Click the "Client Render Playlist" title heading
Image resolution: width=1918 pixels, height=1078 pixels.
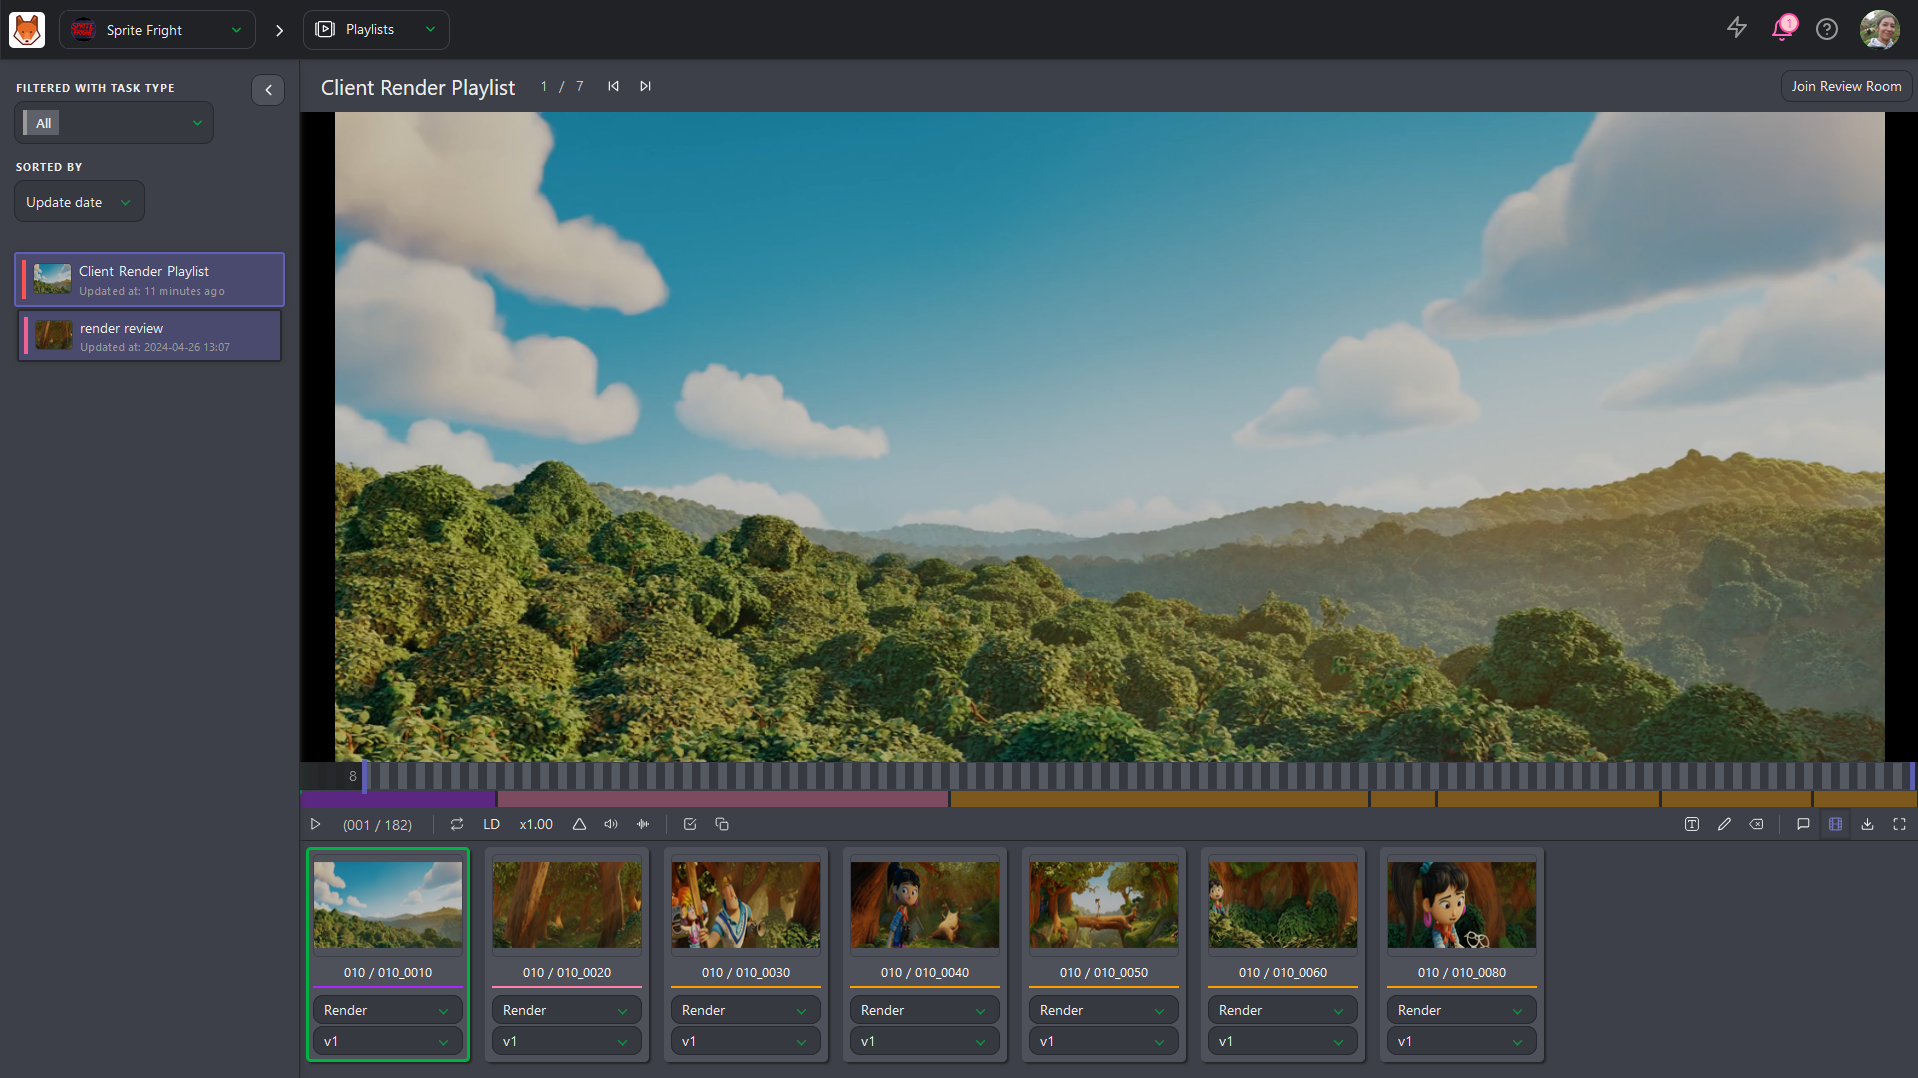[418, 87]
